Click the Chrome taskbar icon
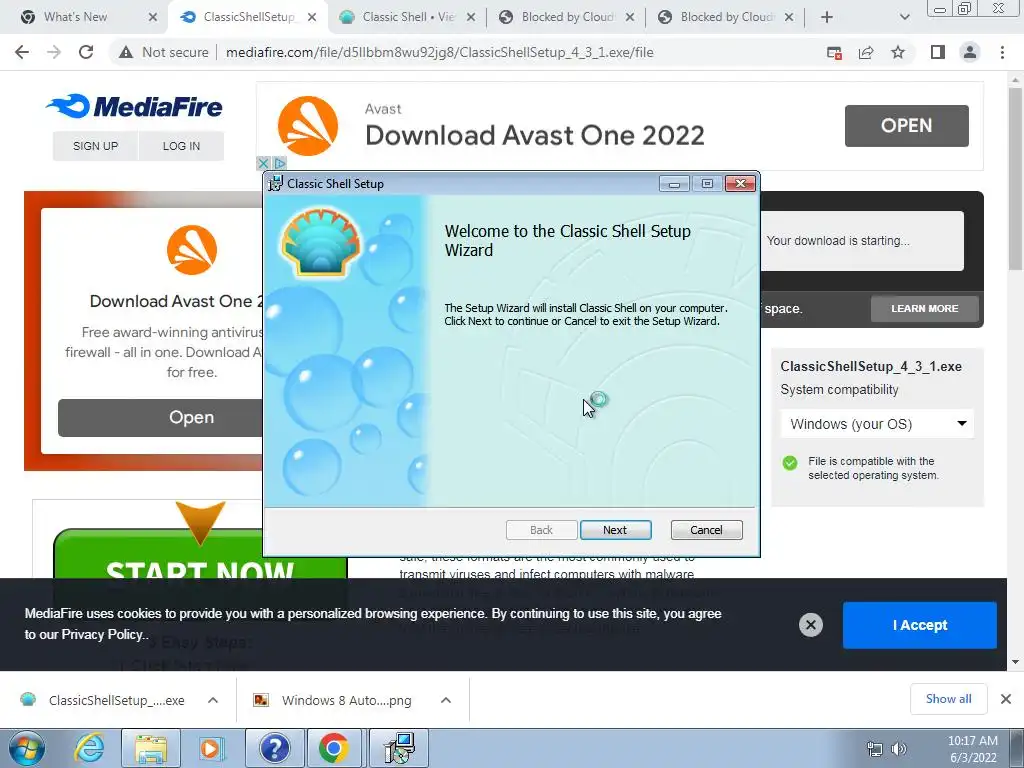Image resolution: width=1024 pixels, height=768 pixels. point(334,748)
